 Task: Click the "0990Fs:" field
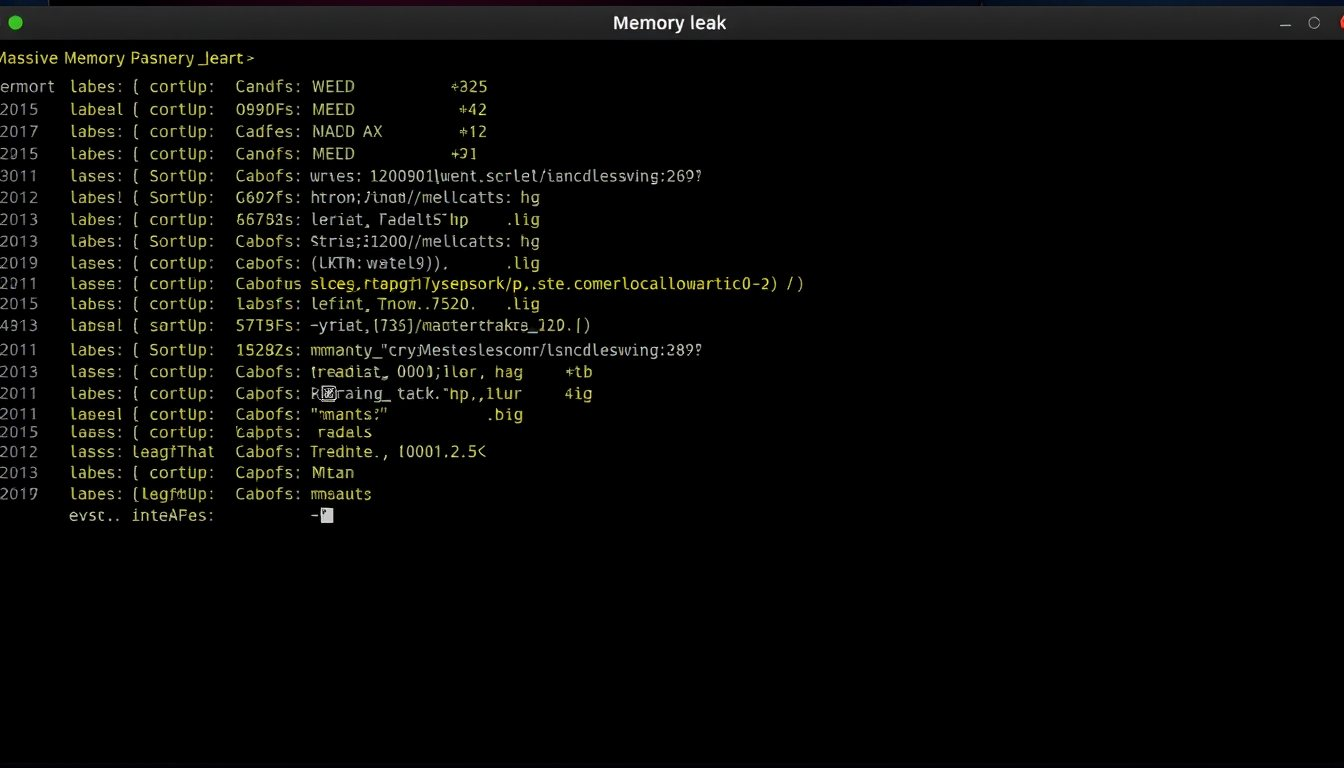267,109
